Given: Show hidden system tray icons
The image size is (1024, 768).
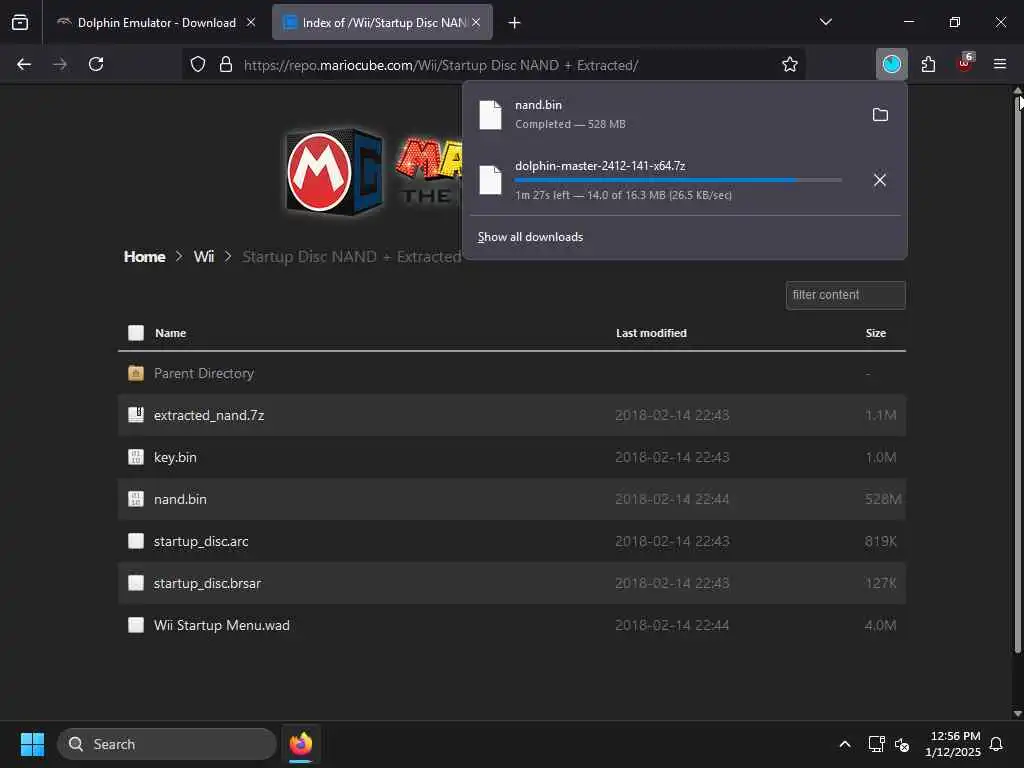Looking at the screenshot, I should 844,744.
